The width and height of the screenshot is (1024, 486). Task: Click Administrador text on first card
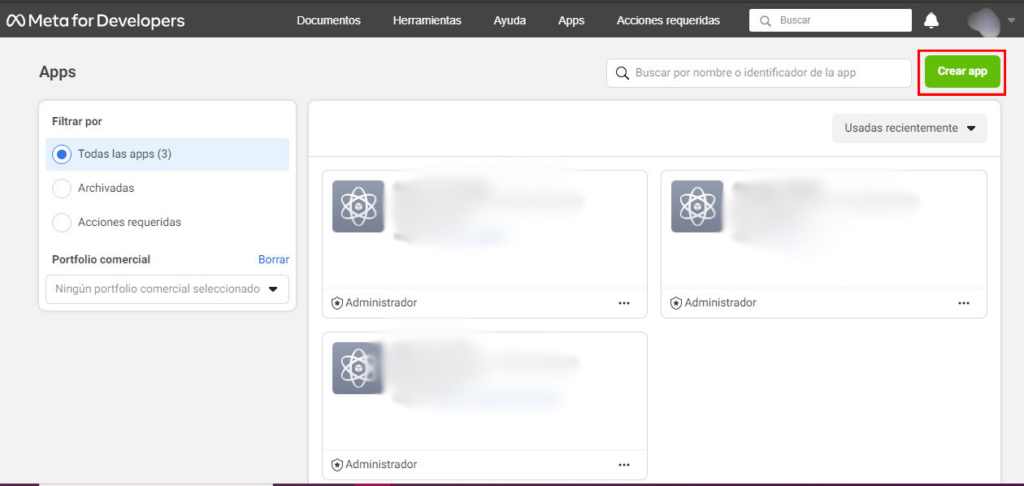(x=381, y=303)
